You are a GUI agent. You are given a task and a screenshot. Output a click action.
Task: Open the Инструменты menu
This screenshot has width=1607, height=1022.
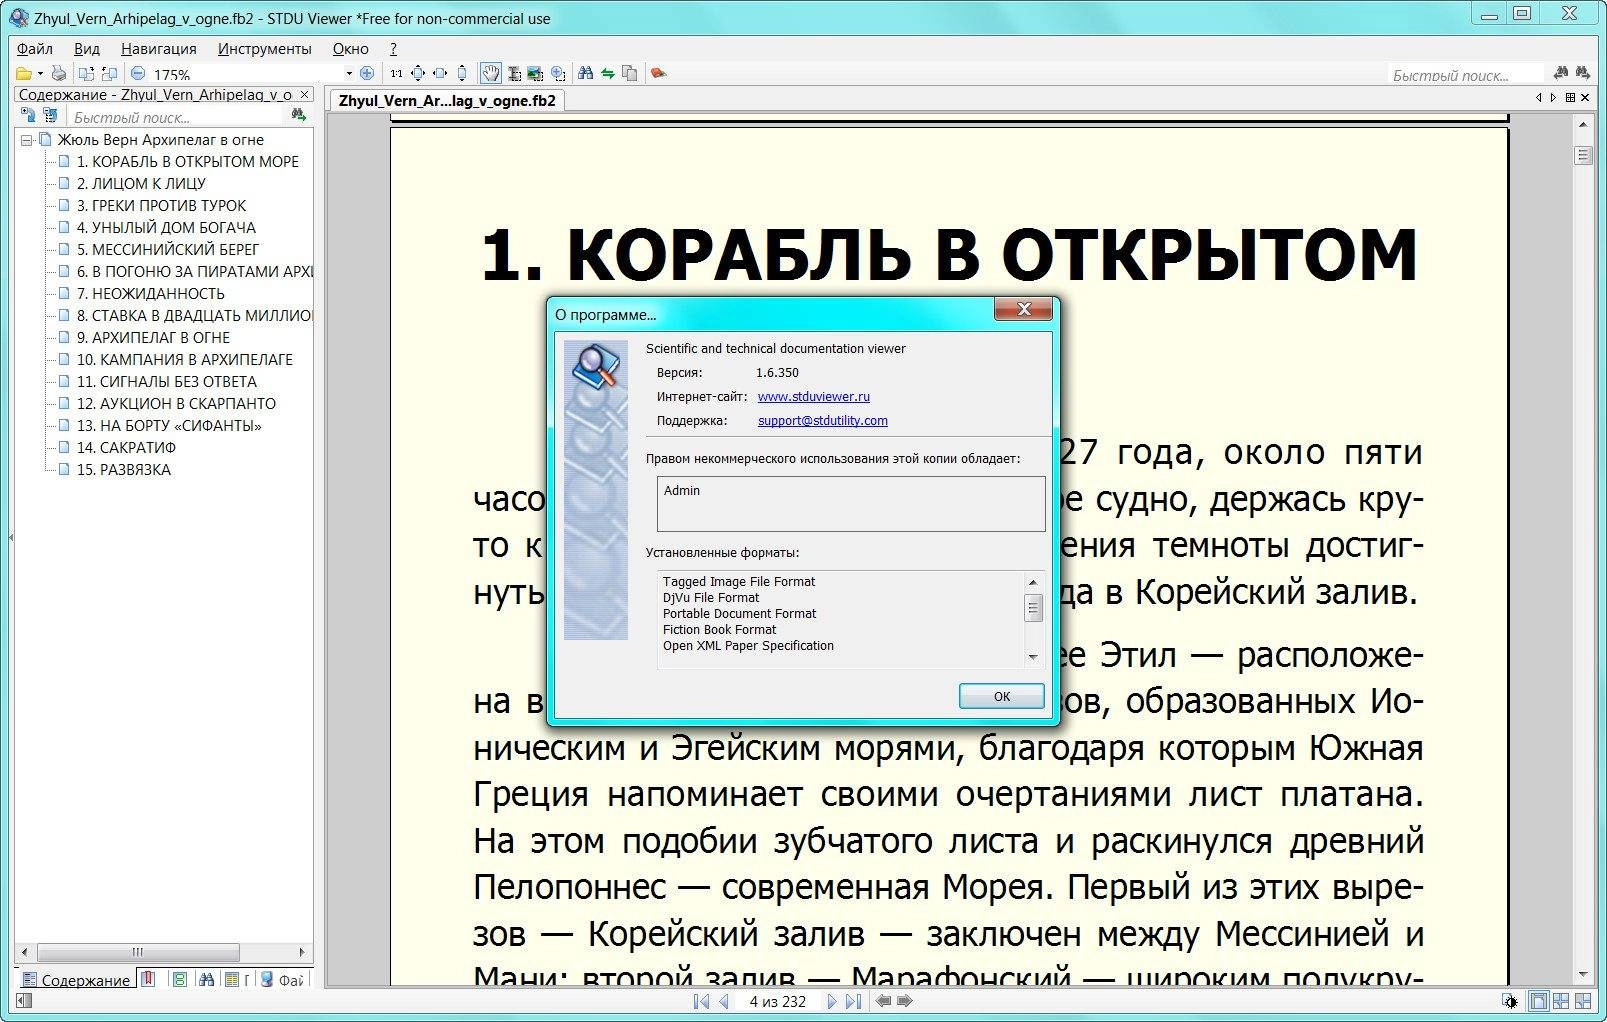pos(265,48)
